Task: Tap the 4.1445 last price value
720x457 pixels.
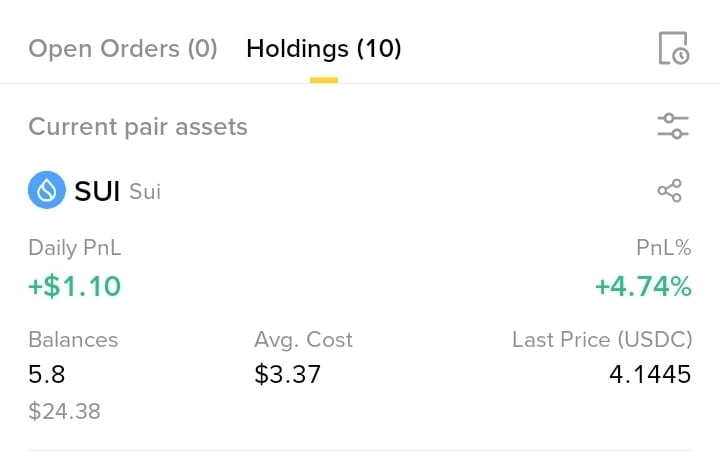Action: click(650, 374)
